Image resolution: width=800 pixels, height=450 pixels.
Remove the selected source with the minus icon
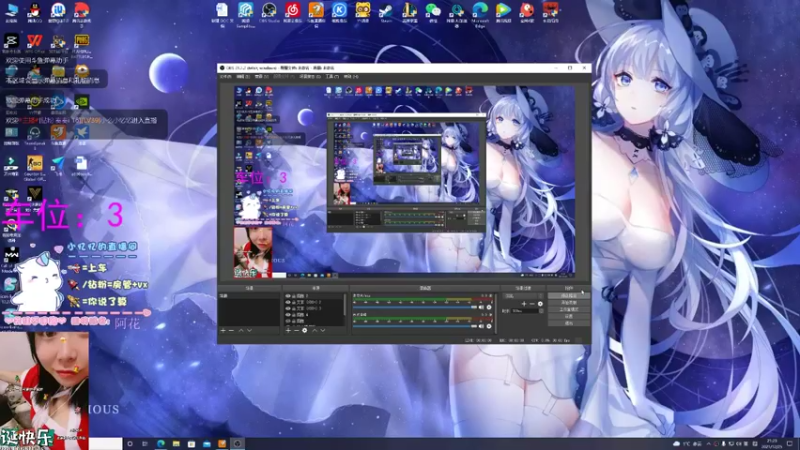pyautogui.click(x=296, y=331)
